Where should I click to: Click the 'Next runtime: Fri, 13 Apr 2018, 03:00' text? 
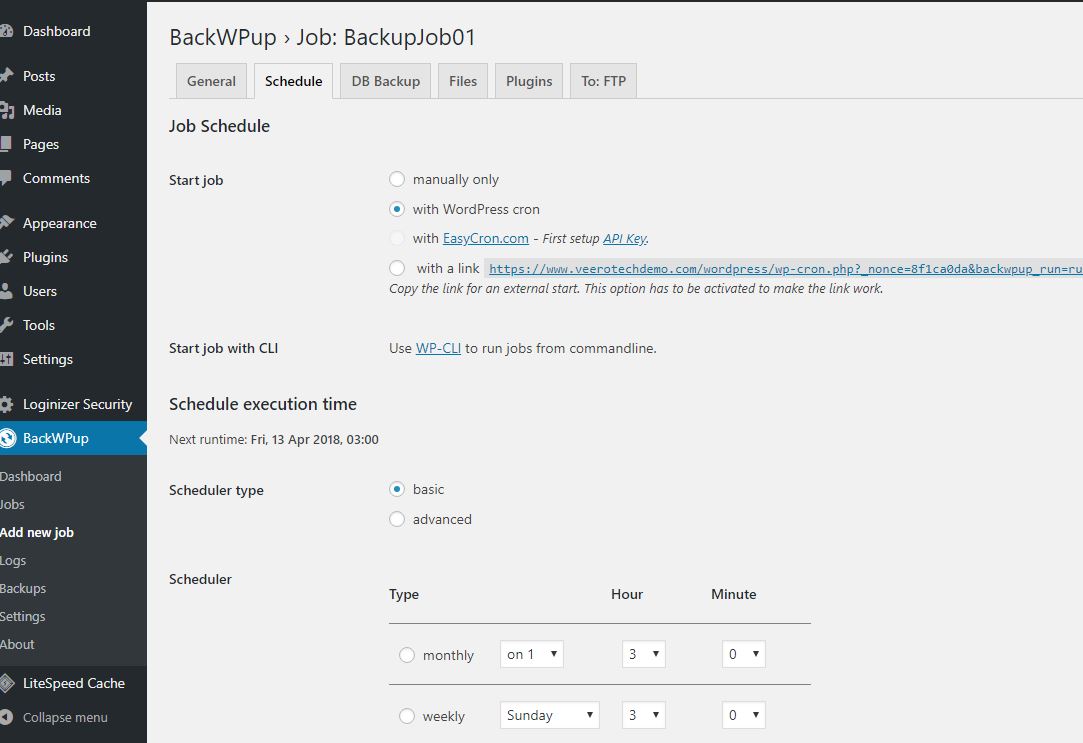click(274, 439)
